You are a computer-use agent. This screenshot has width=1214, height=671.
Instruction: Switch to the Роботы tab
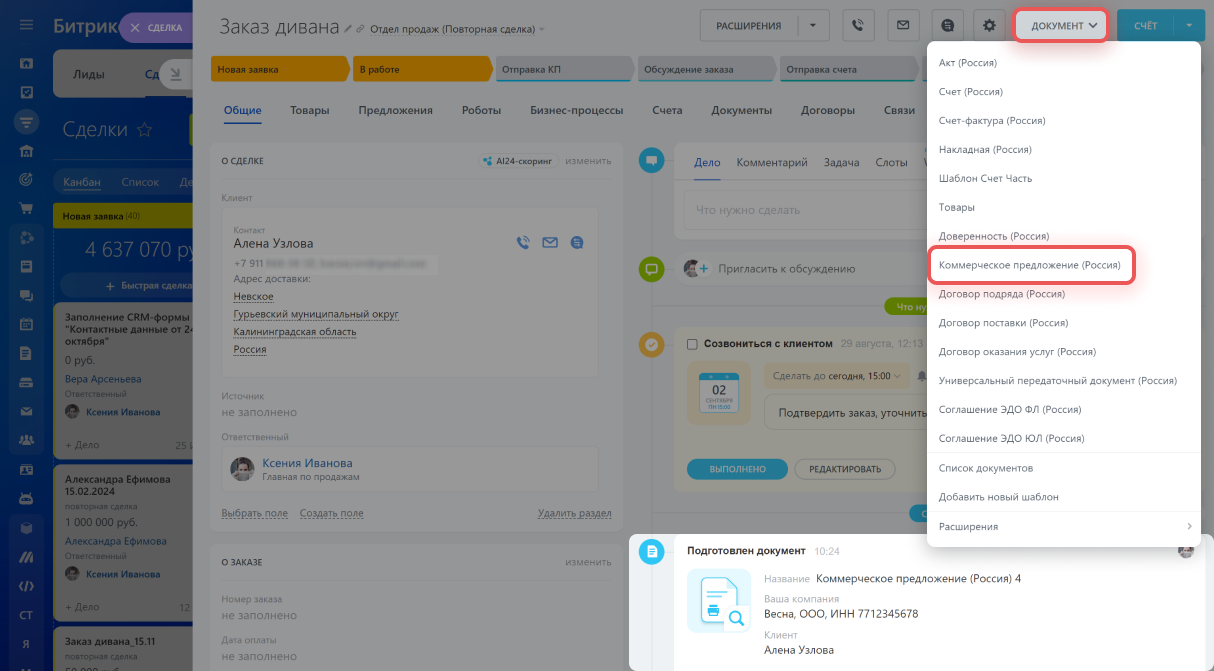(x=481, y=110)
